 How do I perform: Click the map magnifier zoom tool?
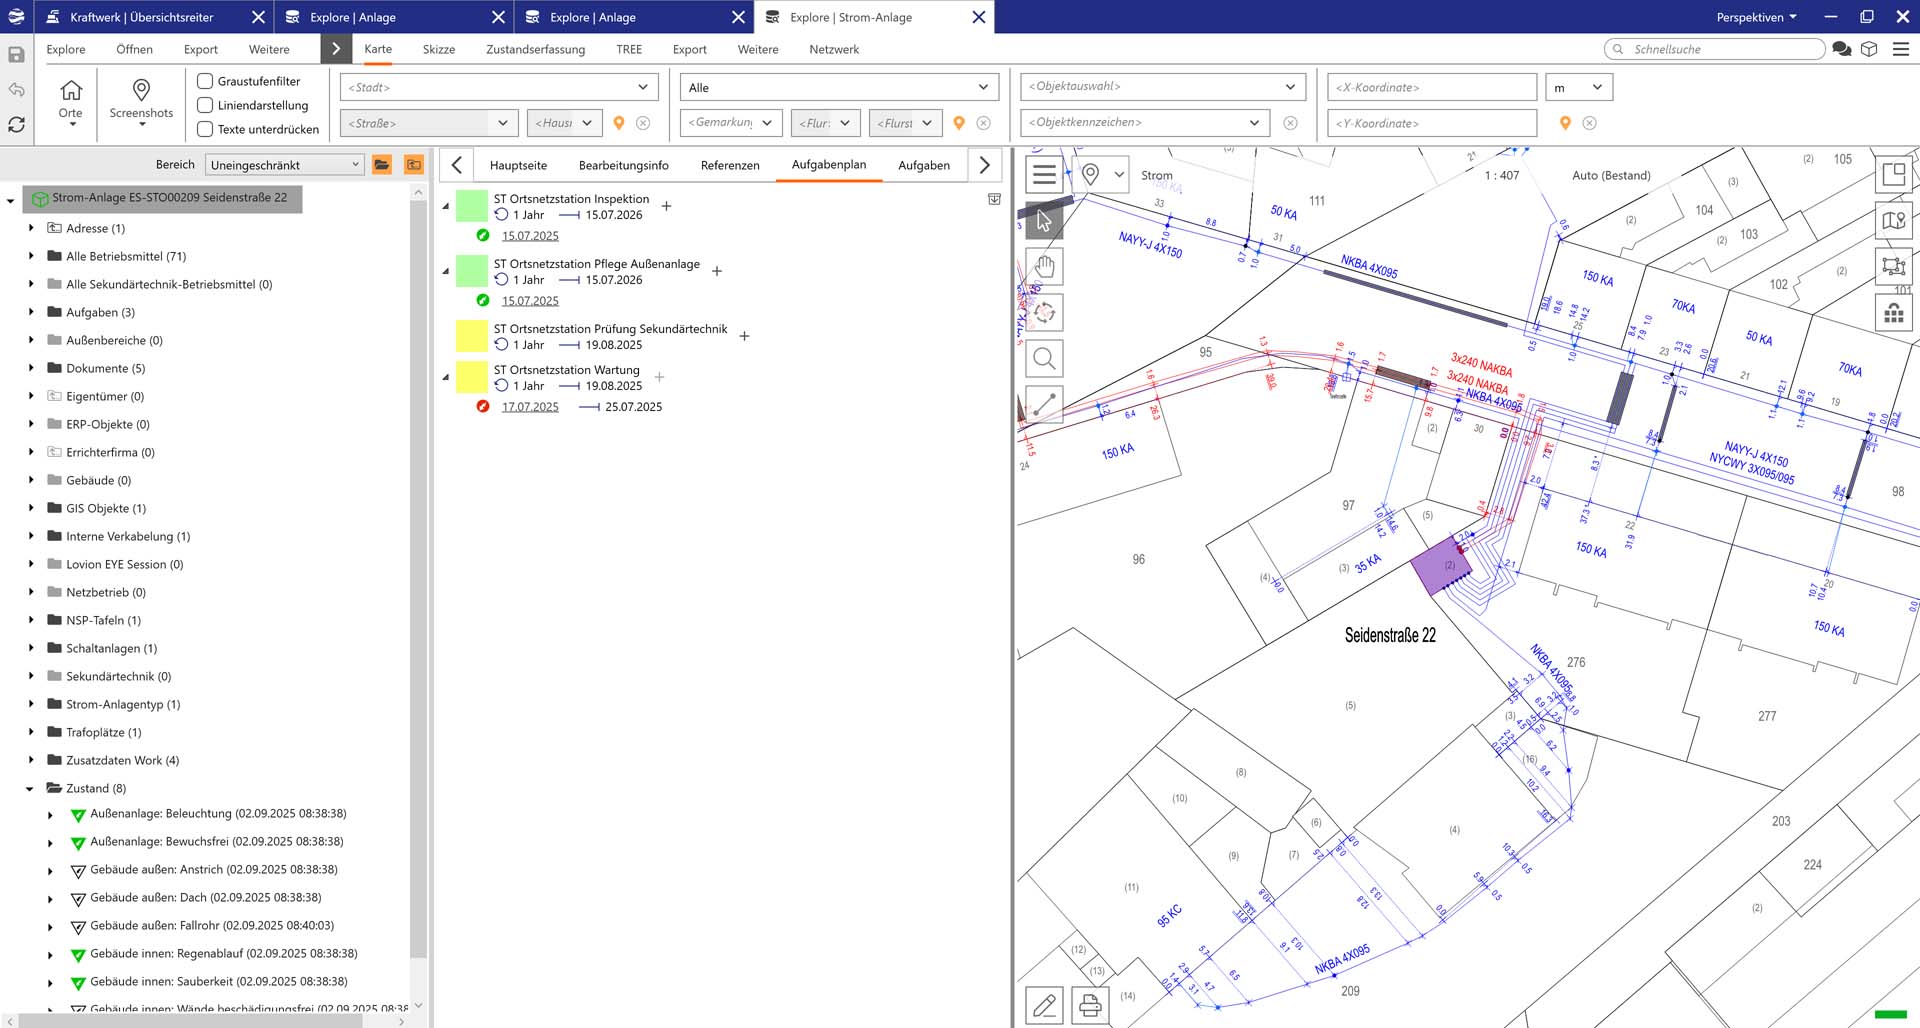tap(1044, 358)
